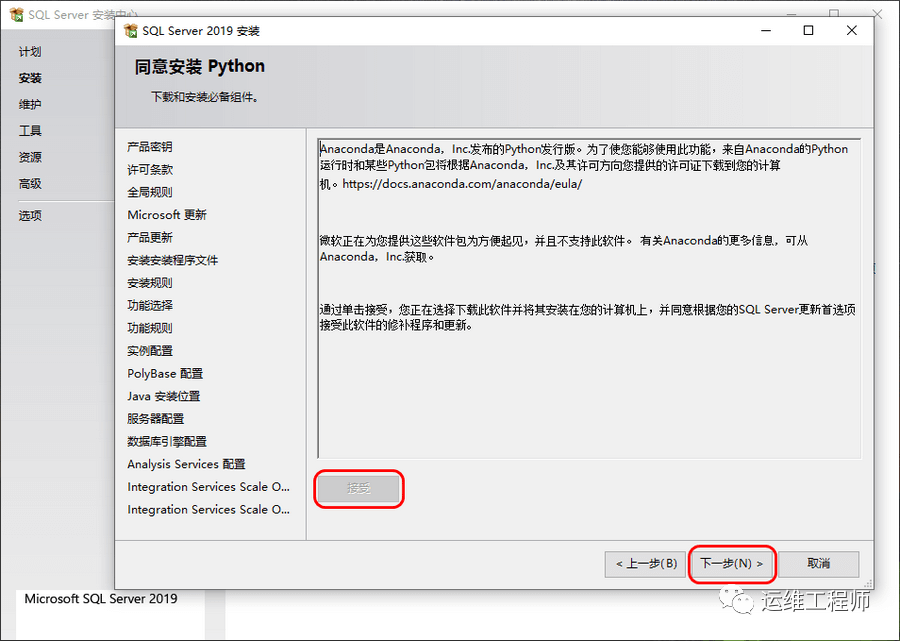The width and height of the screenshot is (900, 641).
Task: Click the 同意安装 Python heading
Action: point(200,67)
